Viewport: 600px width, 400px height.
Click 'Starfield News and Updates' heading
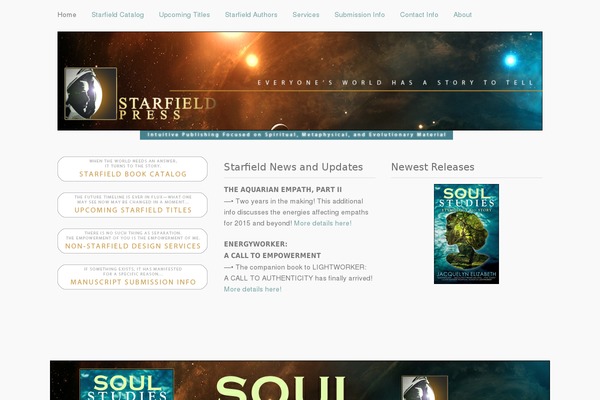[x=293, y=167]
